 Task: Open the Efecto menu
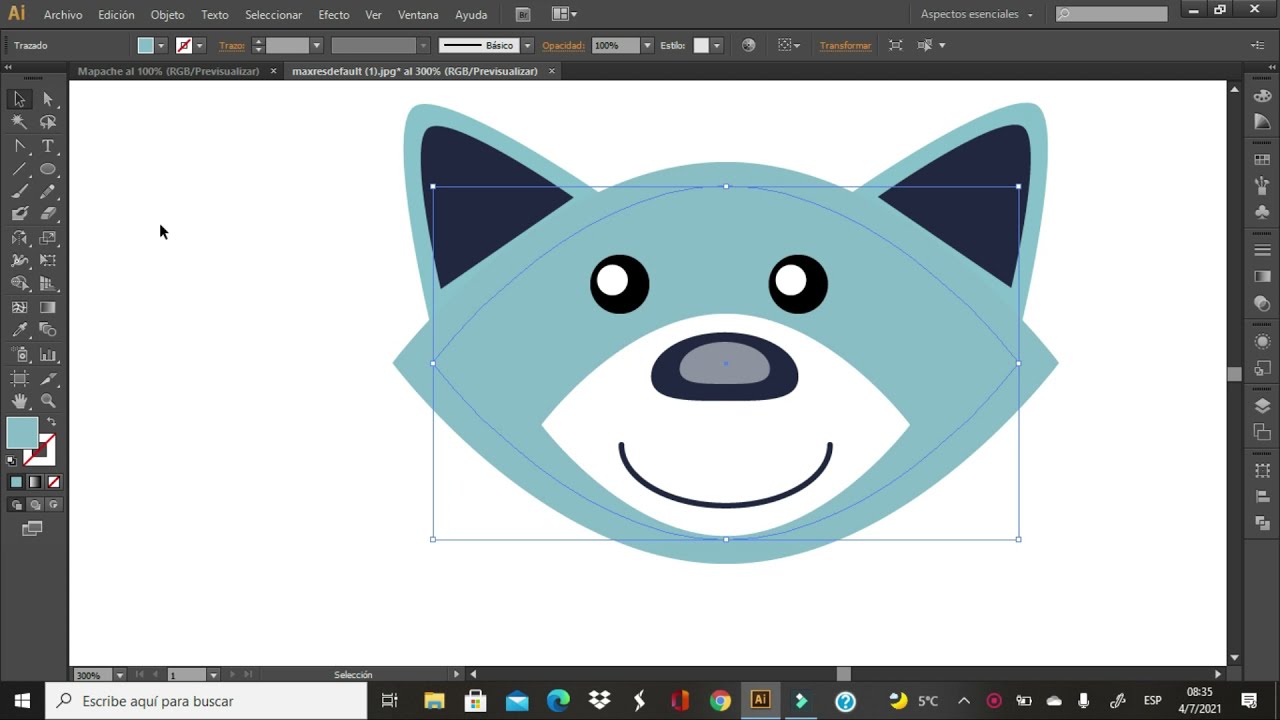334,15
